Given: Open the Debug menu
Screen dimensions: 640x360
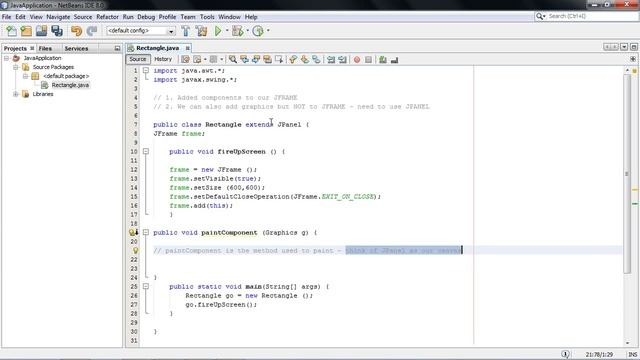Looking at the screenshot, I should click(x=146, y=17).
